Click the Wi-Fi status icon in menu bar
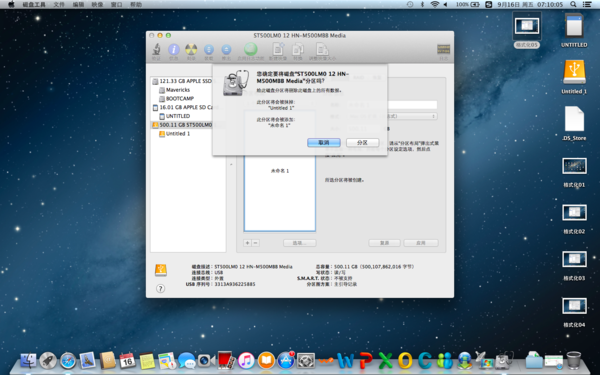 point(434,4)
